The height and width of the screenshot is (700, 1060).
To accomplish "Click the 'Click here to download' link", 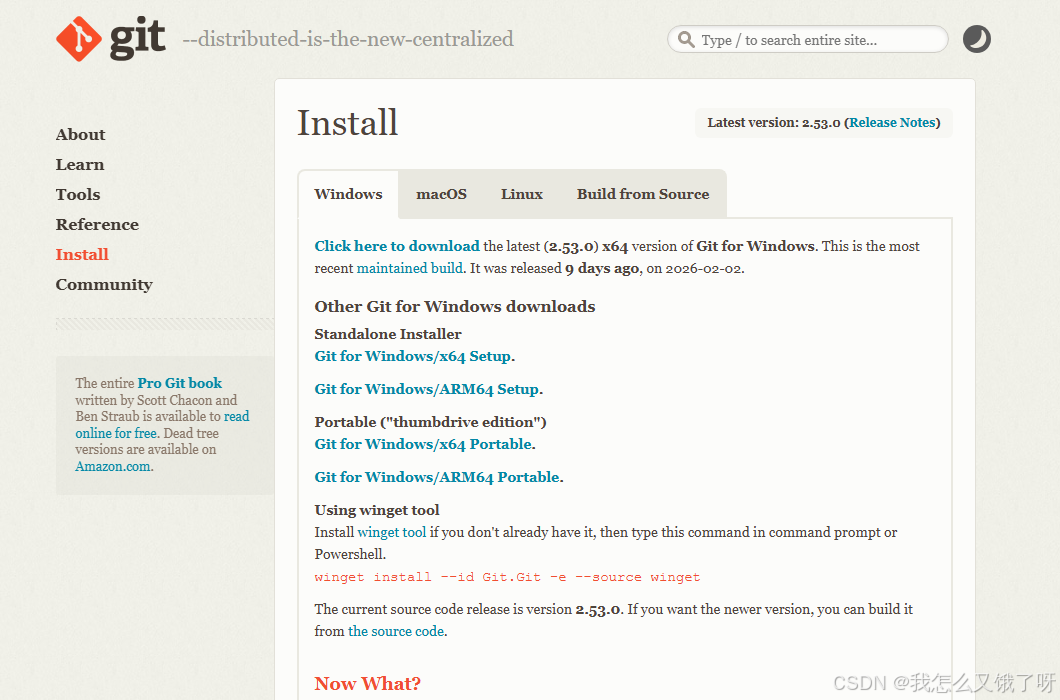I will (x=397, y=246).
